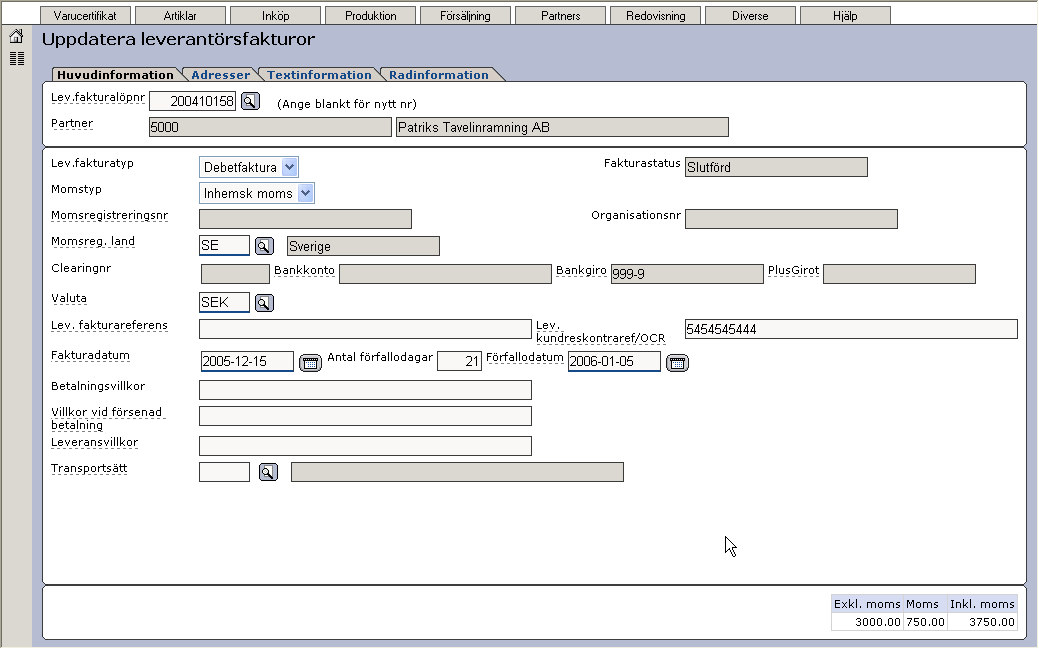Click the Lev.fakturalöpnr label
This screenshot has width=1039, height=649.
pos(98,97)
